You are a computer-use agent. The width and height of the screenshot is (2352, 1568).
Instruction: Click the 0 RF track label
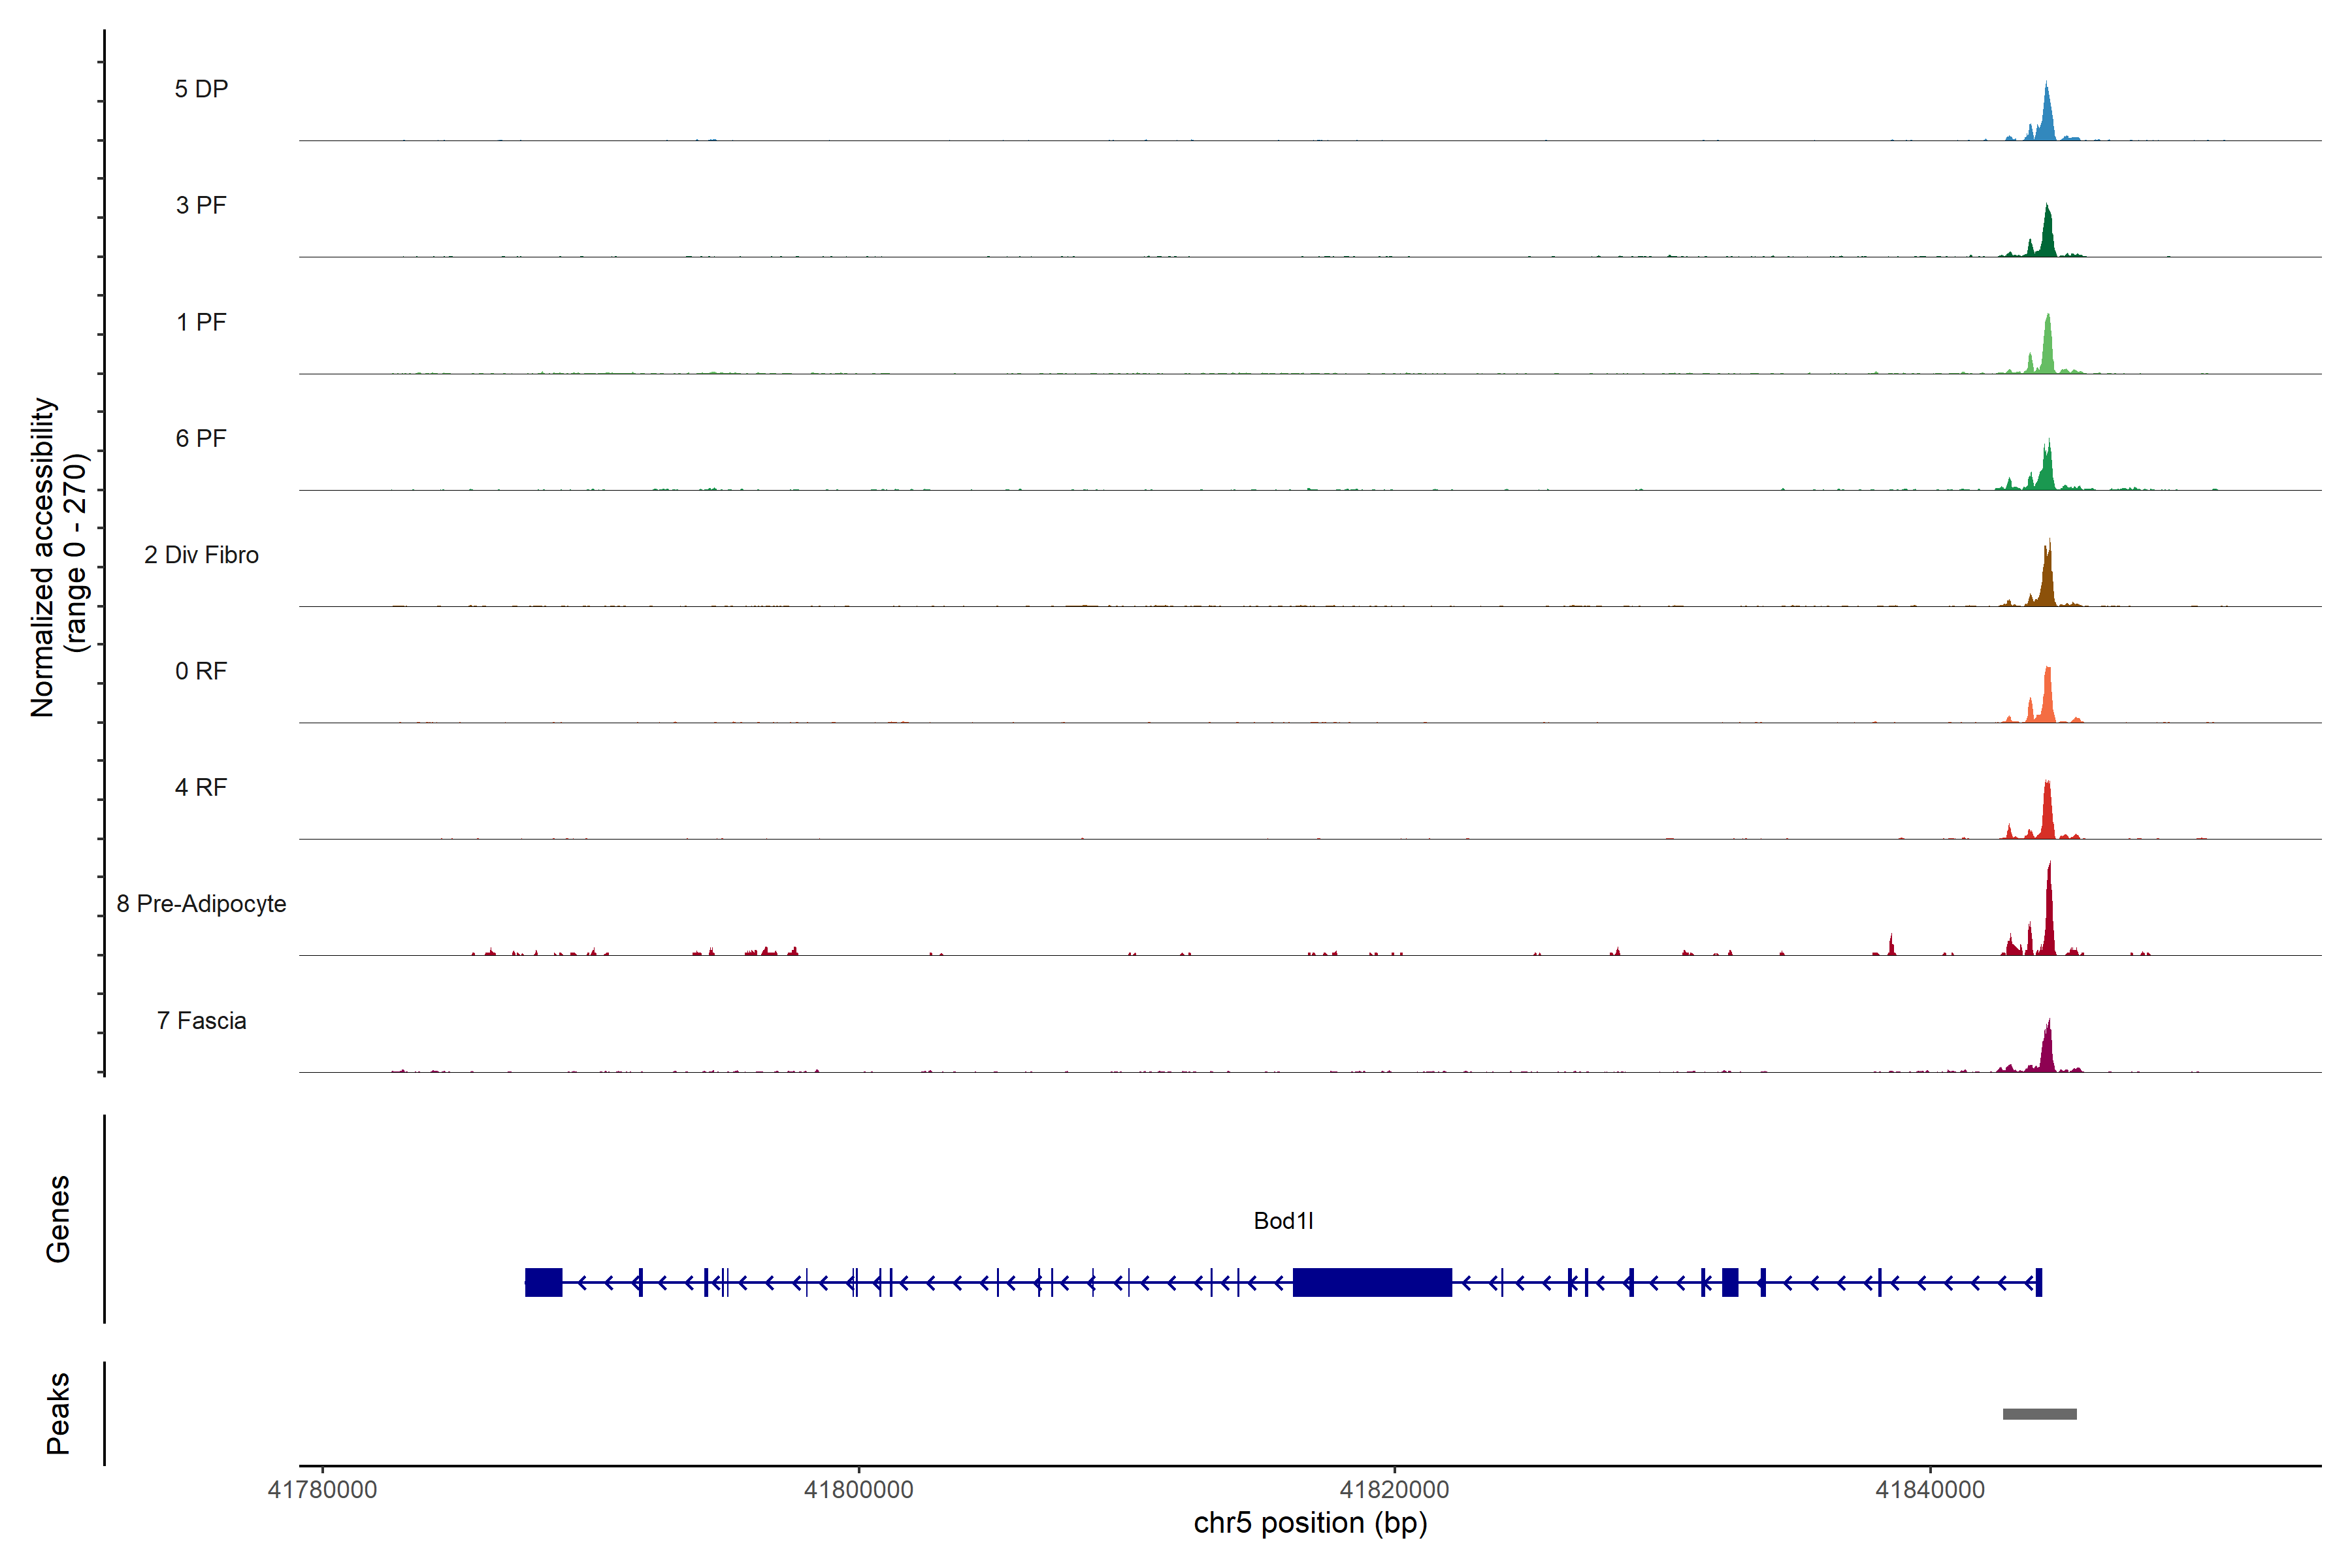(x=201, y=671)
